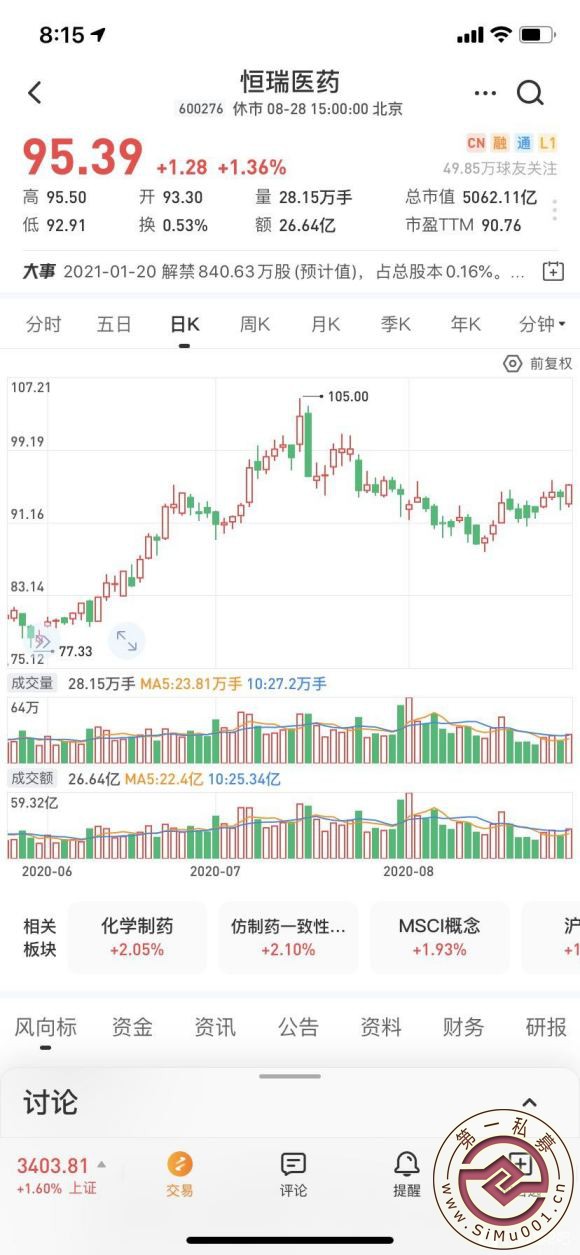Viewport: 580px width, 1255px height.
Task: Tap the L1 level badge
Action: pos(548,143)
